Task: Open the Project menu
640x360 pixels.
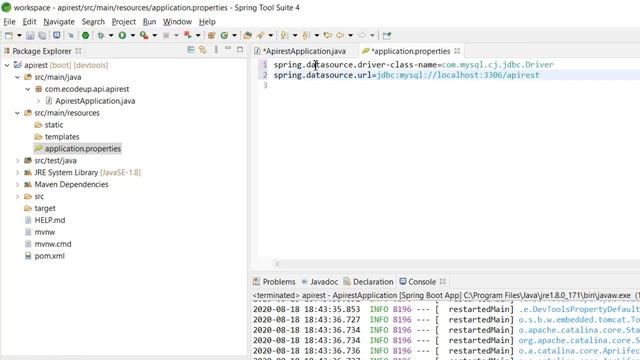Action: point(124,22)
